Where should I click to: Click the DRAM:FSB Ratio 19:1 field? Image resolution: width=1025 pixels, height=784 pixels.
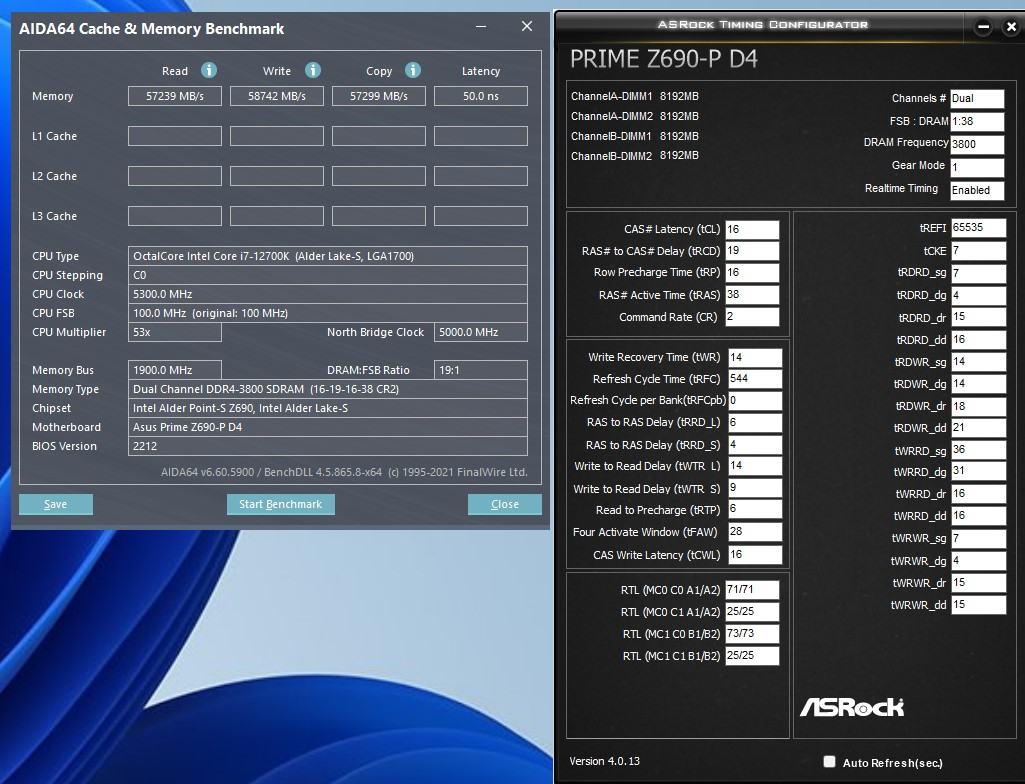480,370
